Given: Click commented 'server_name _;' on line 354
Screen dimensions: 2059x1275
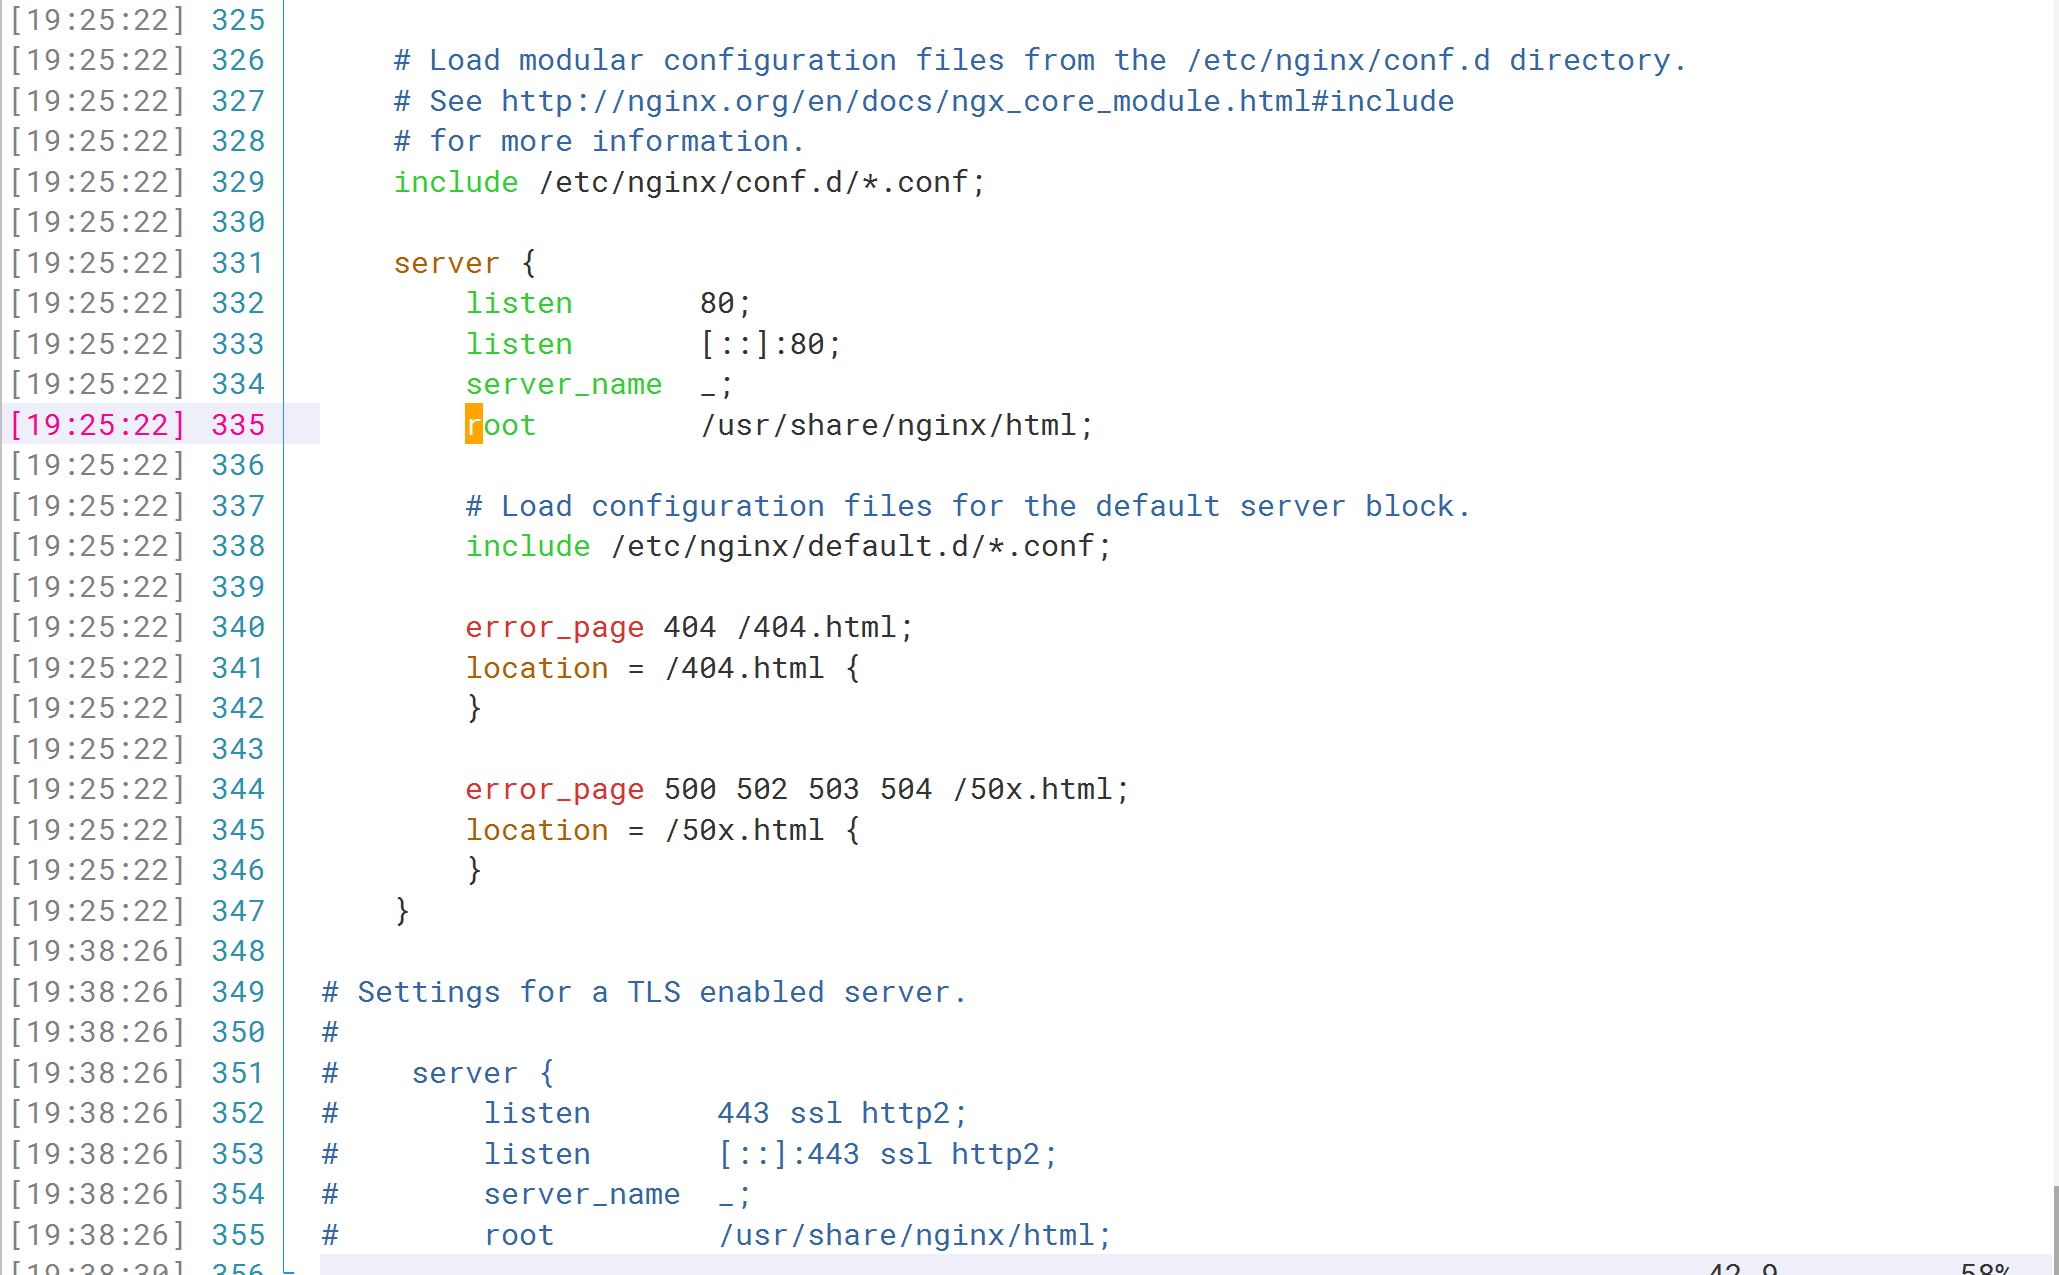Looking at the screenshot, I should click(x=617, y=1194).
